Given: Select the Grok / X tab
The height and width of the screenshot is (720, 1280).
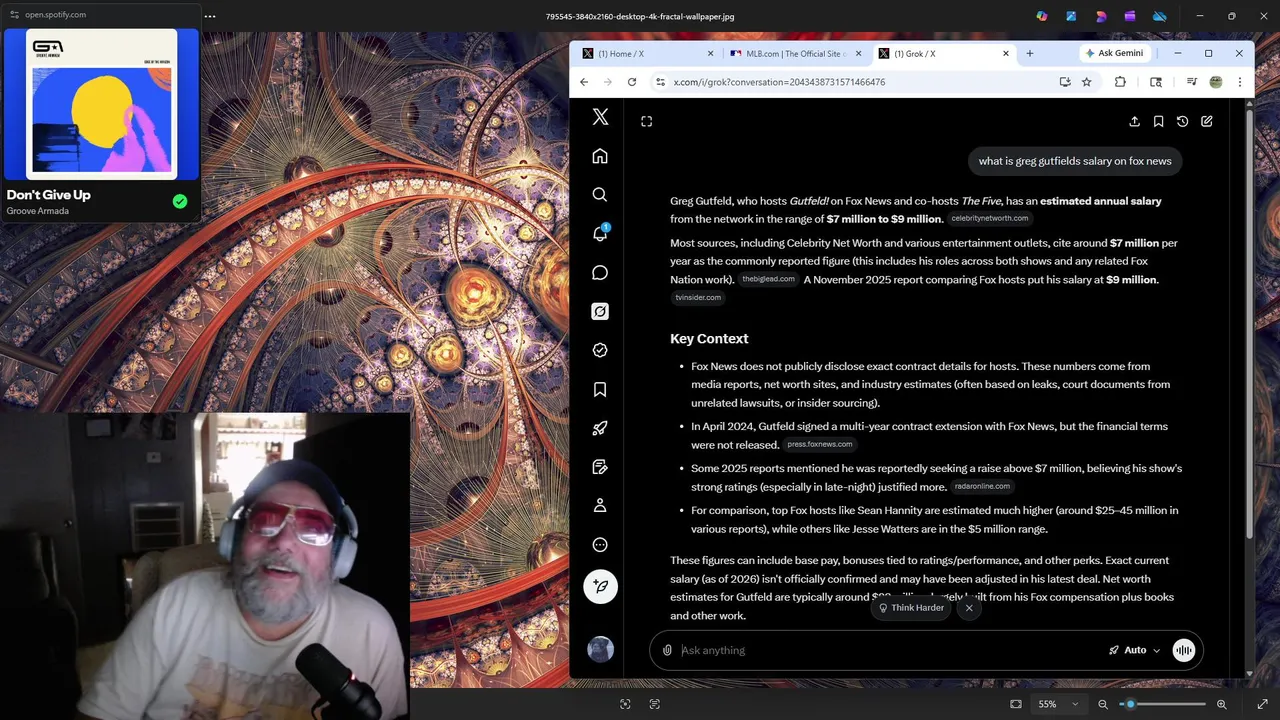Looking at the screenshot, I should [943, 53].
